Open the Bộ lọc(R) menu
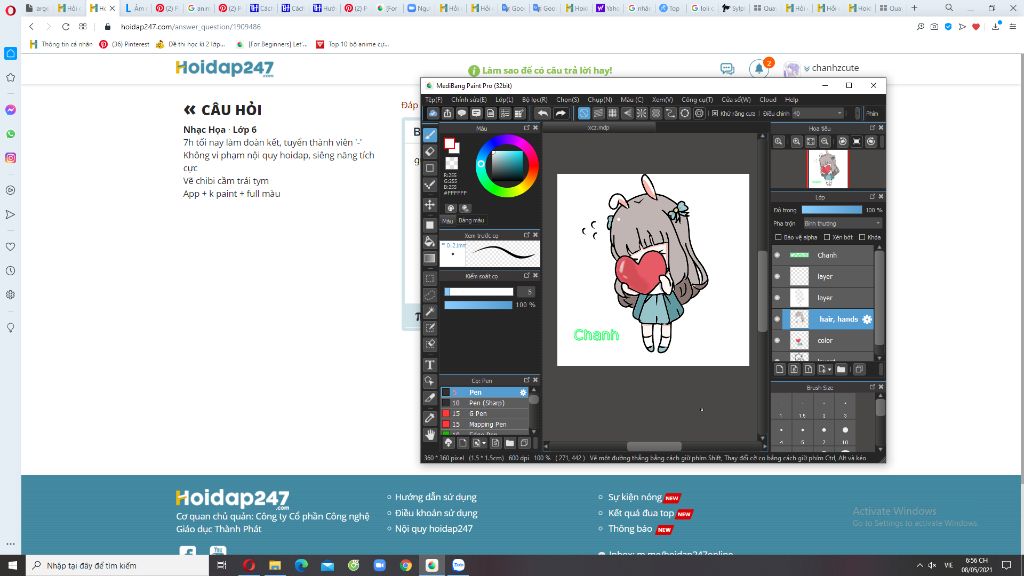1024x576 pixels. [534, 100]
